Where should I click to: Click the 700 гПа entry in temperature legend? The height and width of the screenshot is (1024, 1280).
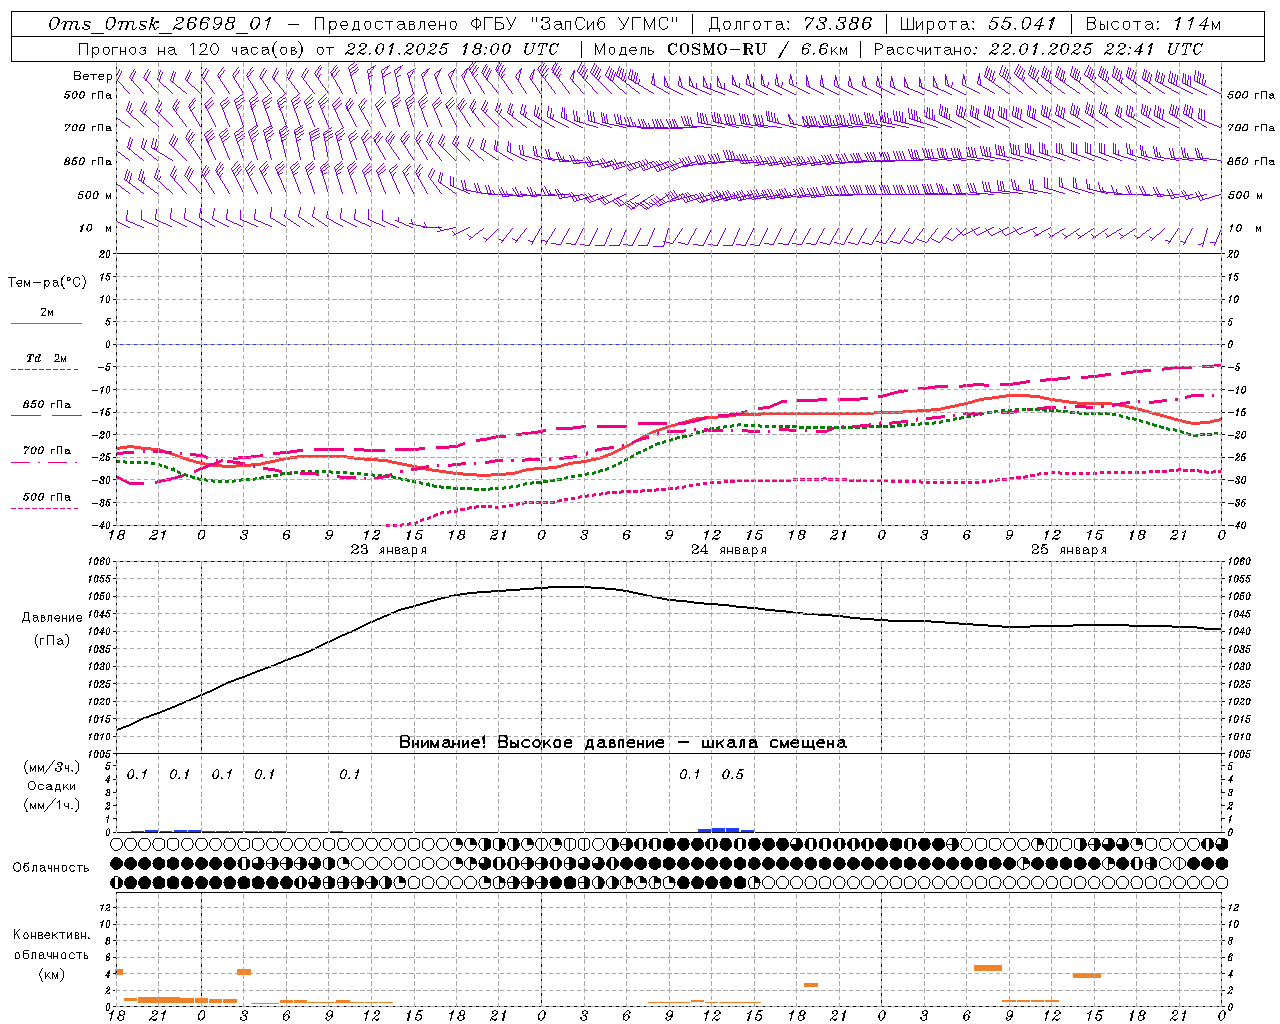pos(47,451)
